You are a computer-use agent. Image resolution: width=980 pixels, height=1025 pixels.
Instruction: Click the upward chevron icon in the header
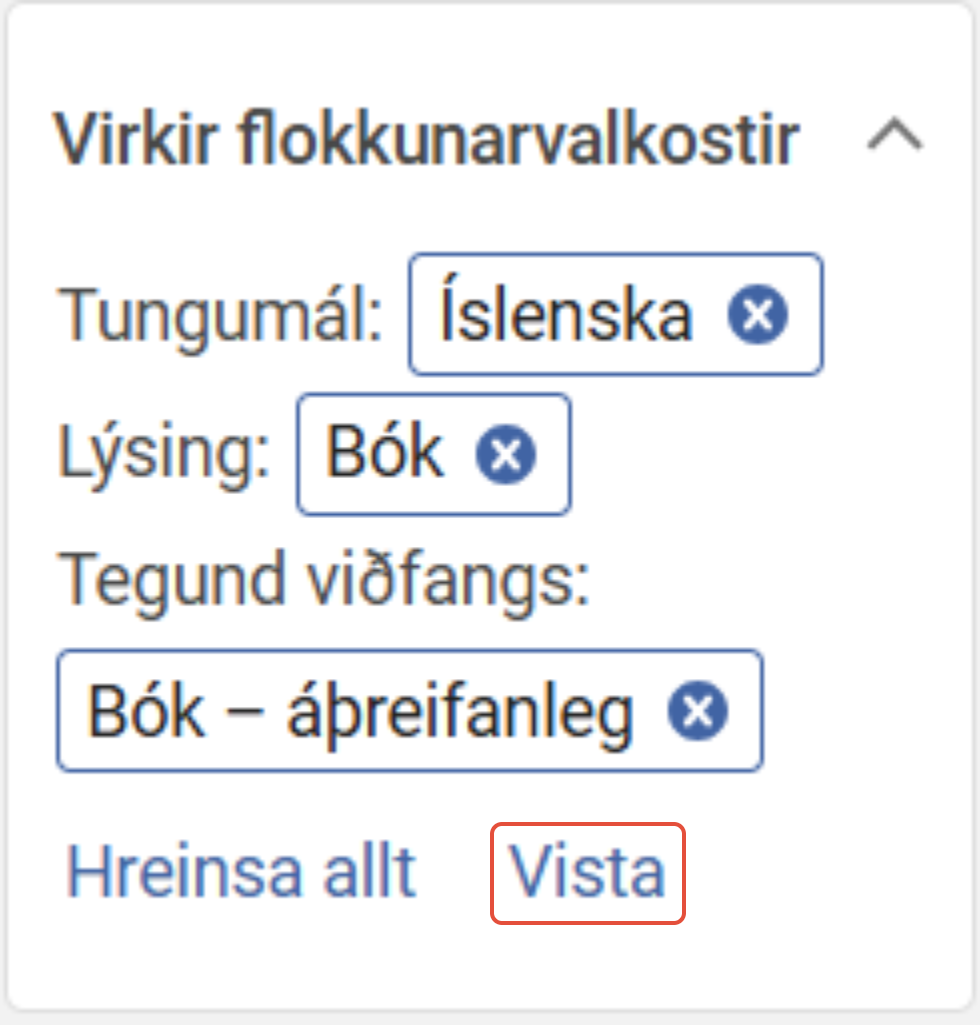895,135
